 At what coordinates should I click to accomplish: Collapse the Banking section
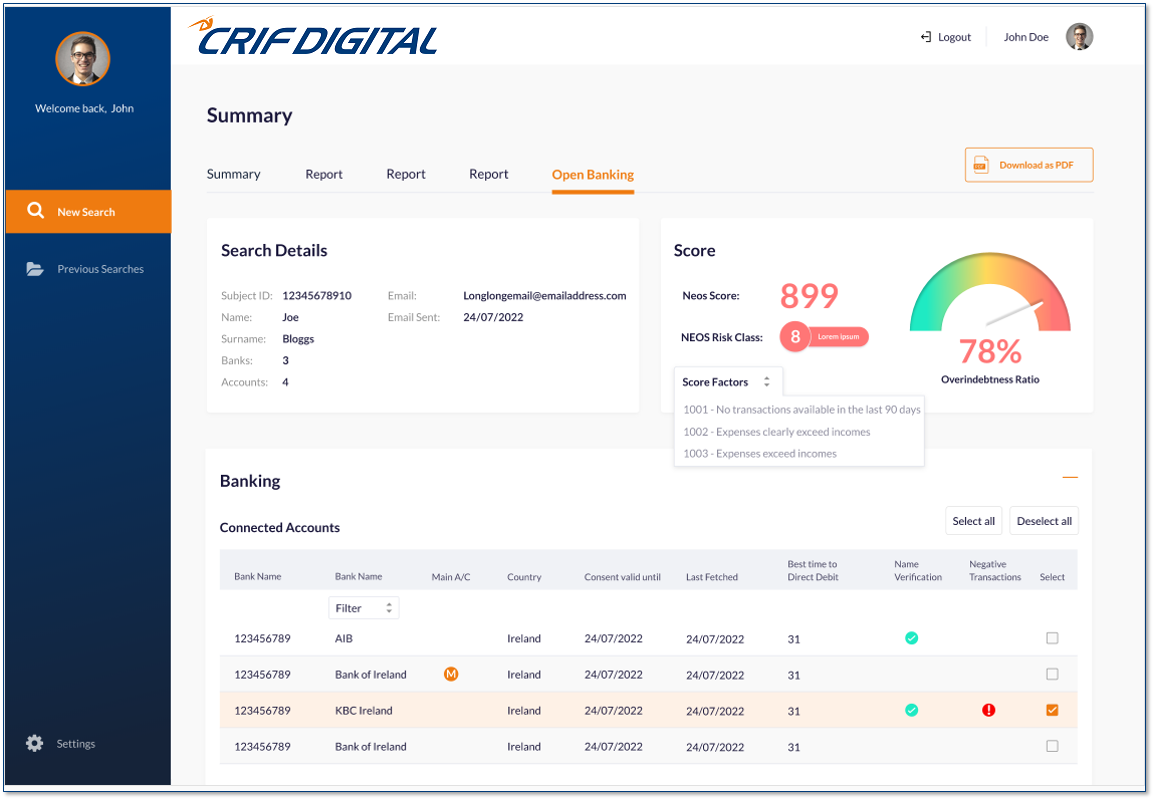1070,478
